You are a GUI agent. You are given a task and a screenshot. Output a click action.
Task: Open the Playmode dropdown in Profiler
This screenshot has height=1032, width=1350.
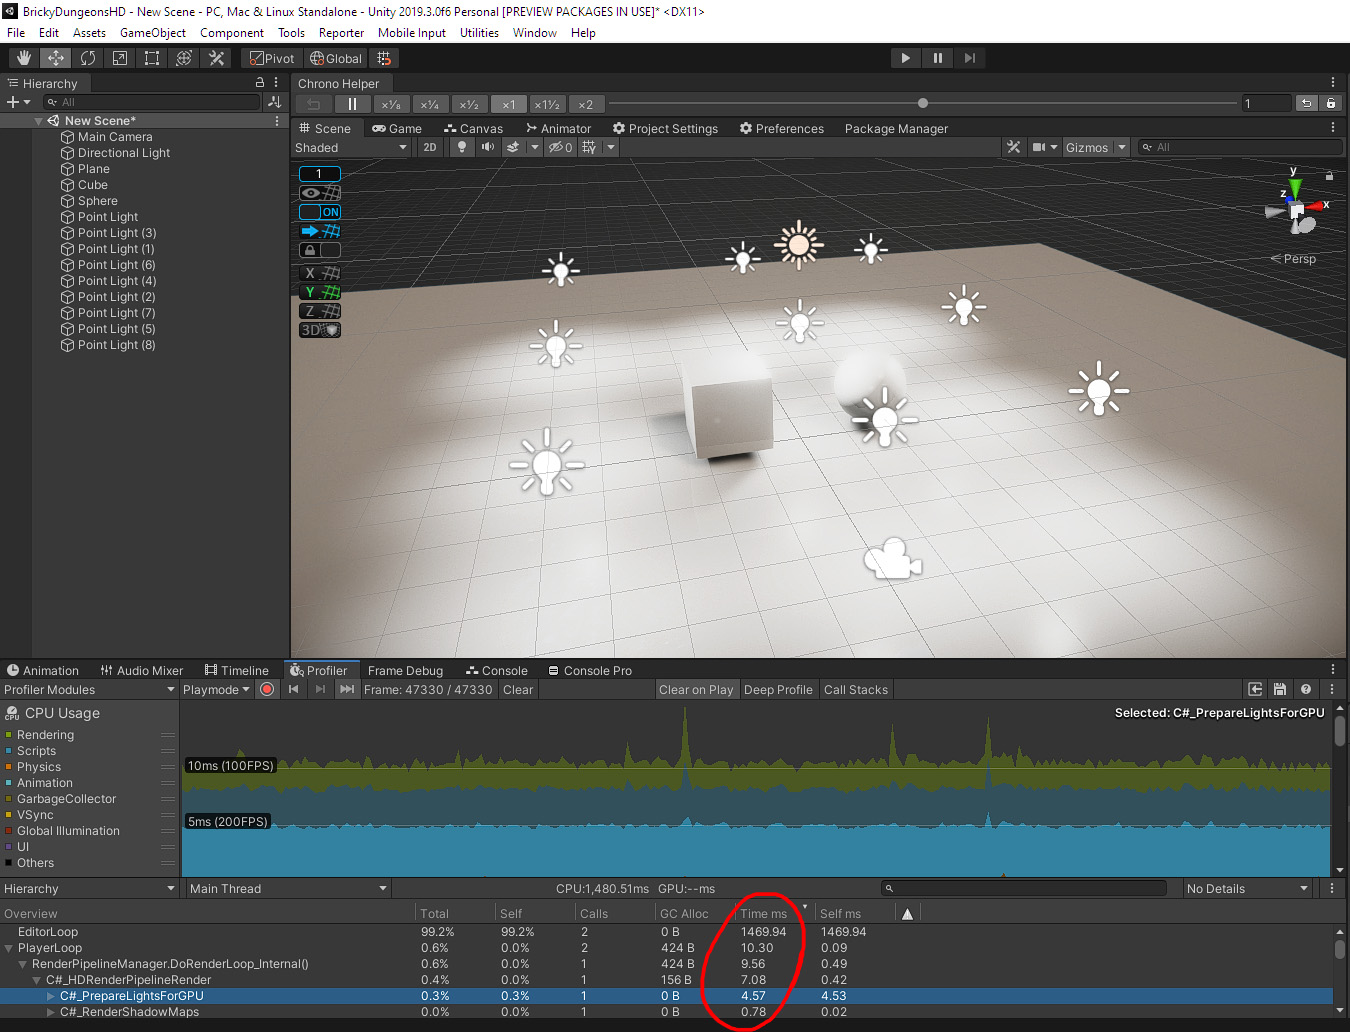pyautogui.click(x=215, y=689)
